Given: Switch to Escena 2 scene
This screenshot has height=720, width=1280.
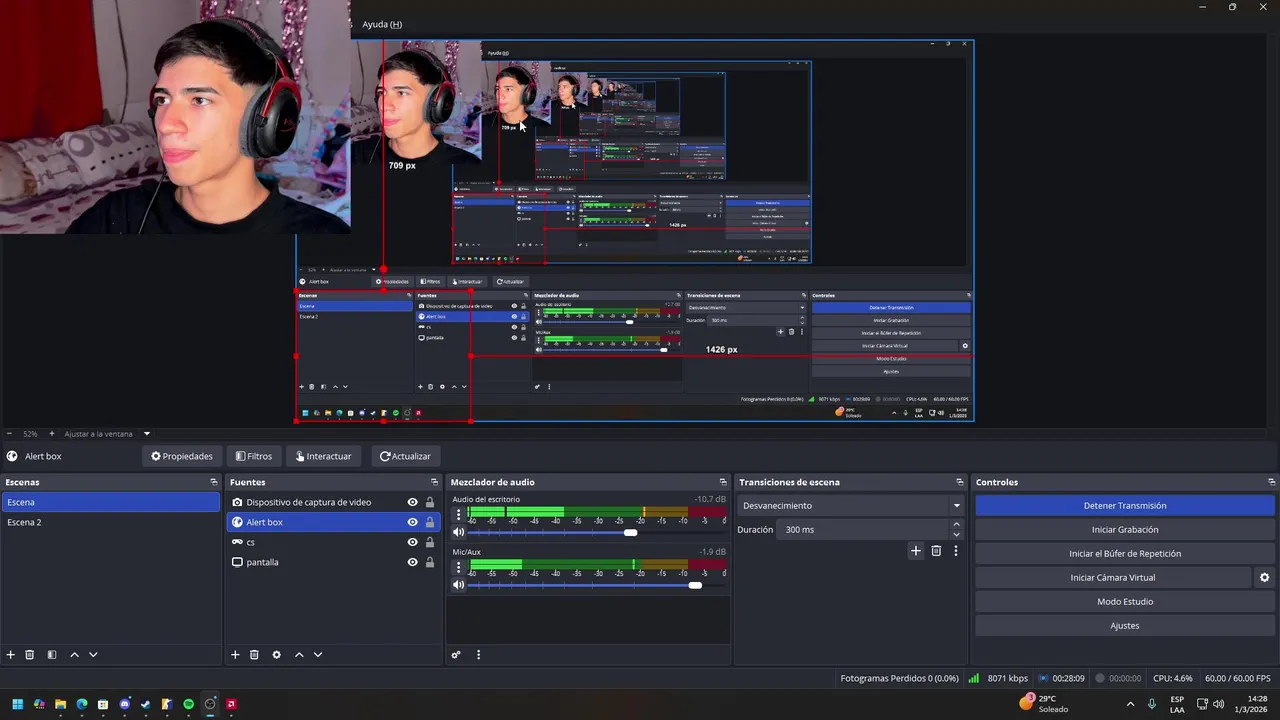Looking at the screenshot, I should tap(111, 522).
